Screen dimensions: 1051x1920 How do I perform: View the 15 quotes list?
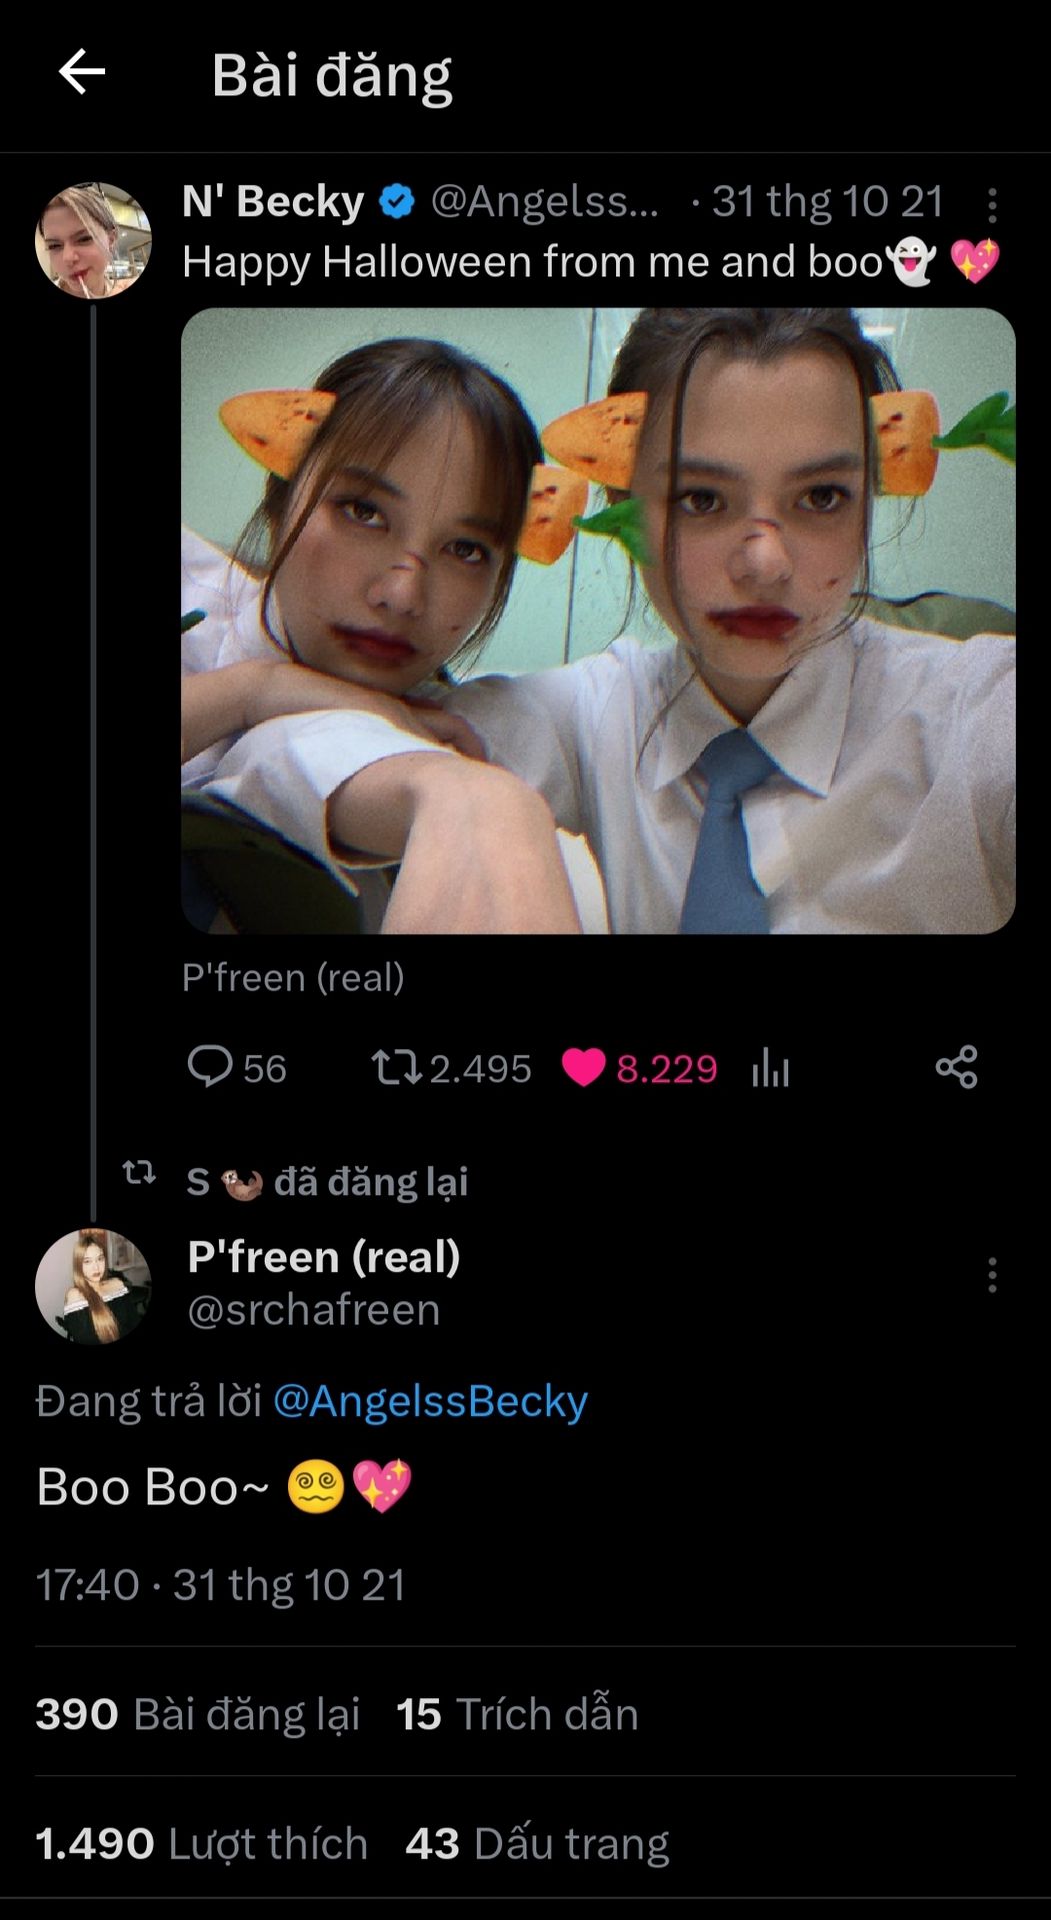[517, 1714]
